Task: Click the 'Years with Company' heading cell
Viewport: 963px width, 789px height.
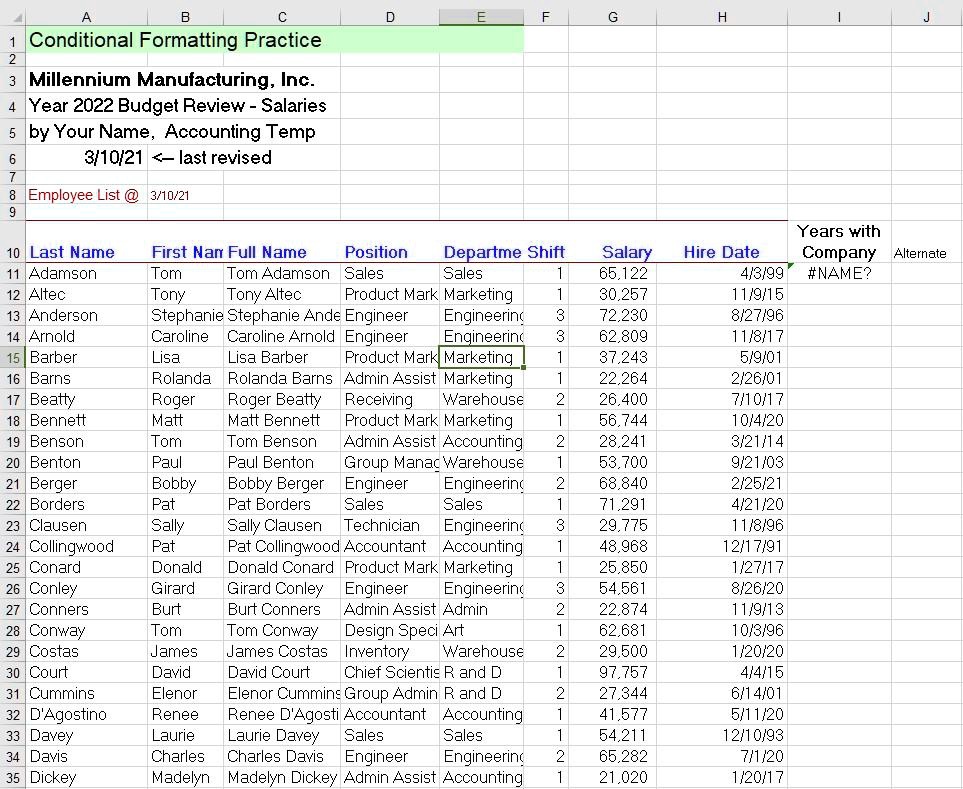Action: (x=839, y=242)
